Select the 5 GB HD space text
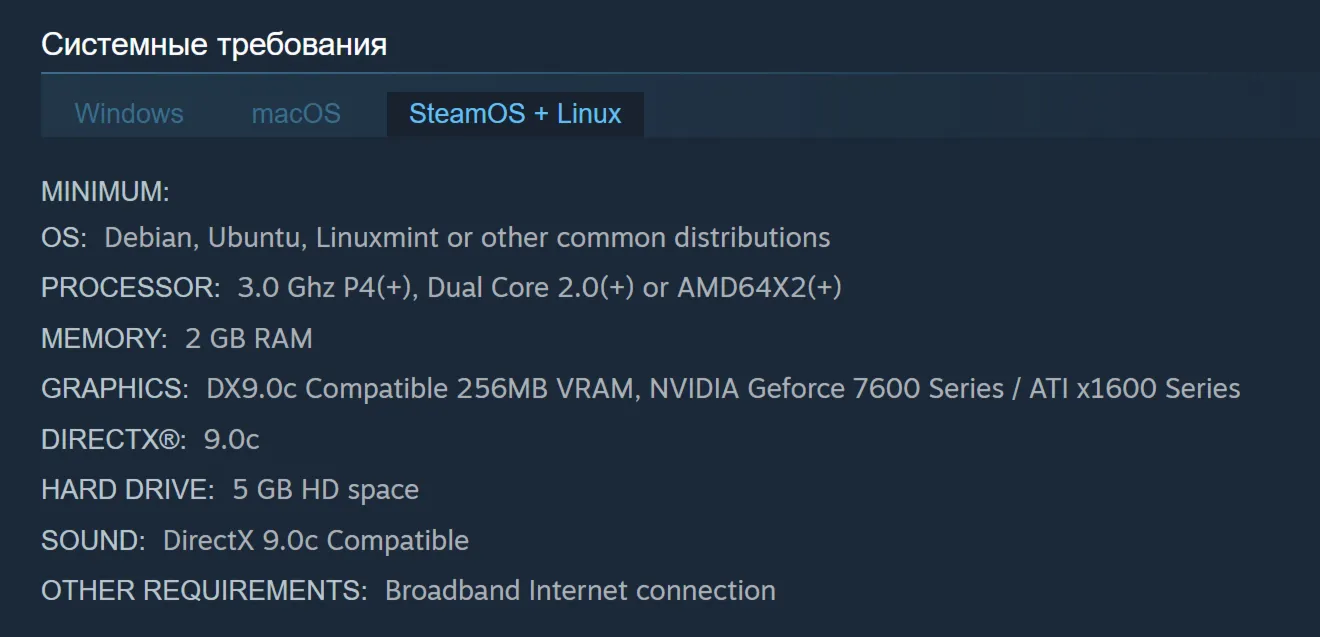This screenshot has width=1320, height=637. [326, 490]
